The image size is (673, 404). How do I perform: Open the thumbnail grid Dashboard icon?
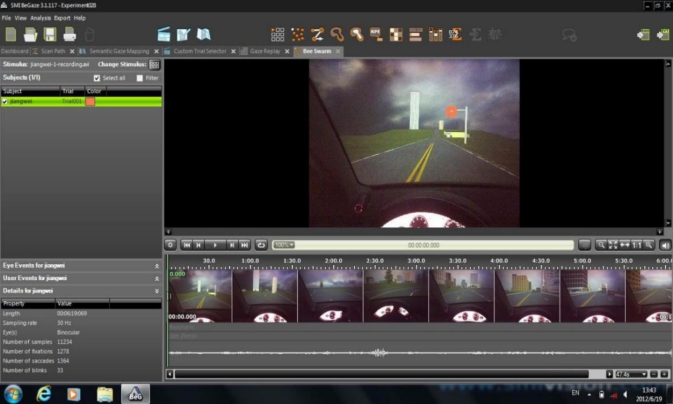click(277, 34)
